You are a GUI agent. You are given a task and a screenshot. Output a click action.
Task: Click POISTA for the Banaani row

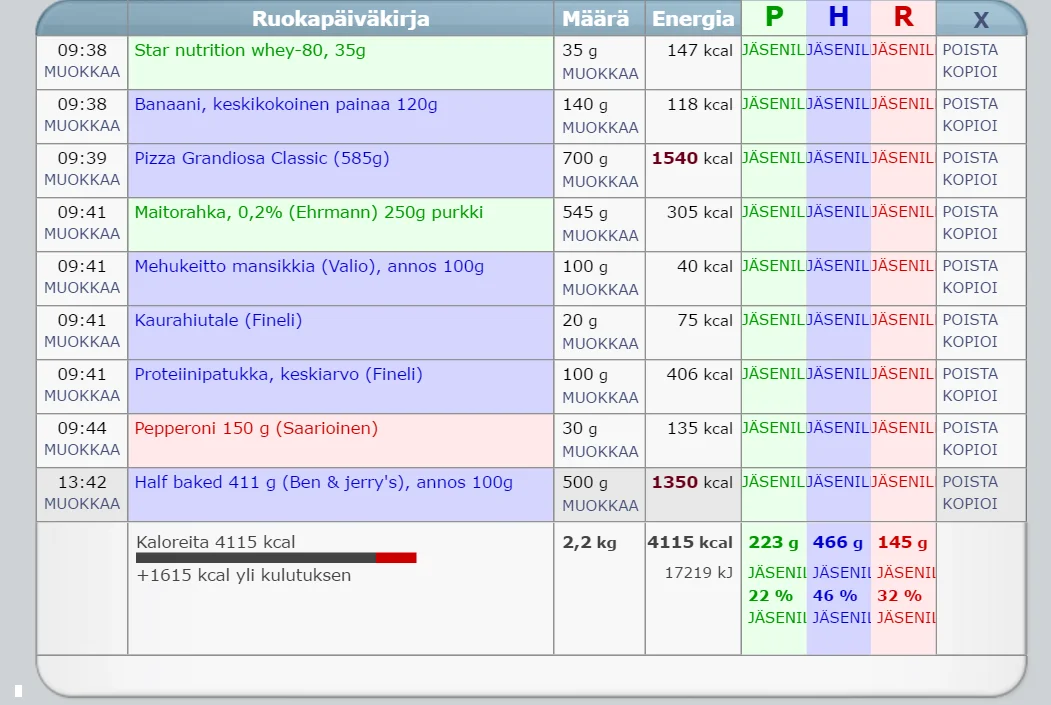[970, 104]
